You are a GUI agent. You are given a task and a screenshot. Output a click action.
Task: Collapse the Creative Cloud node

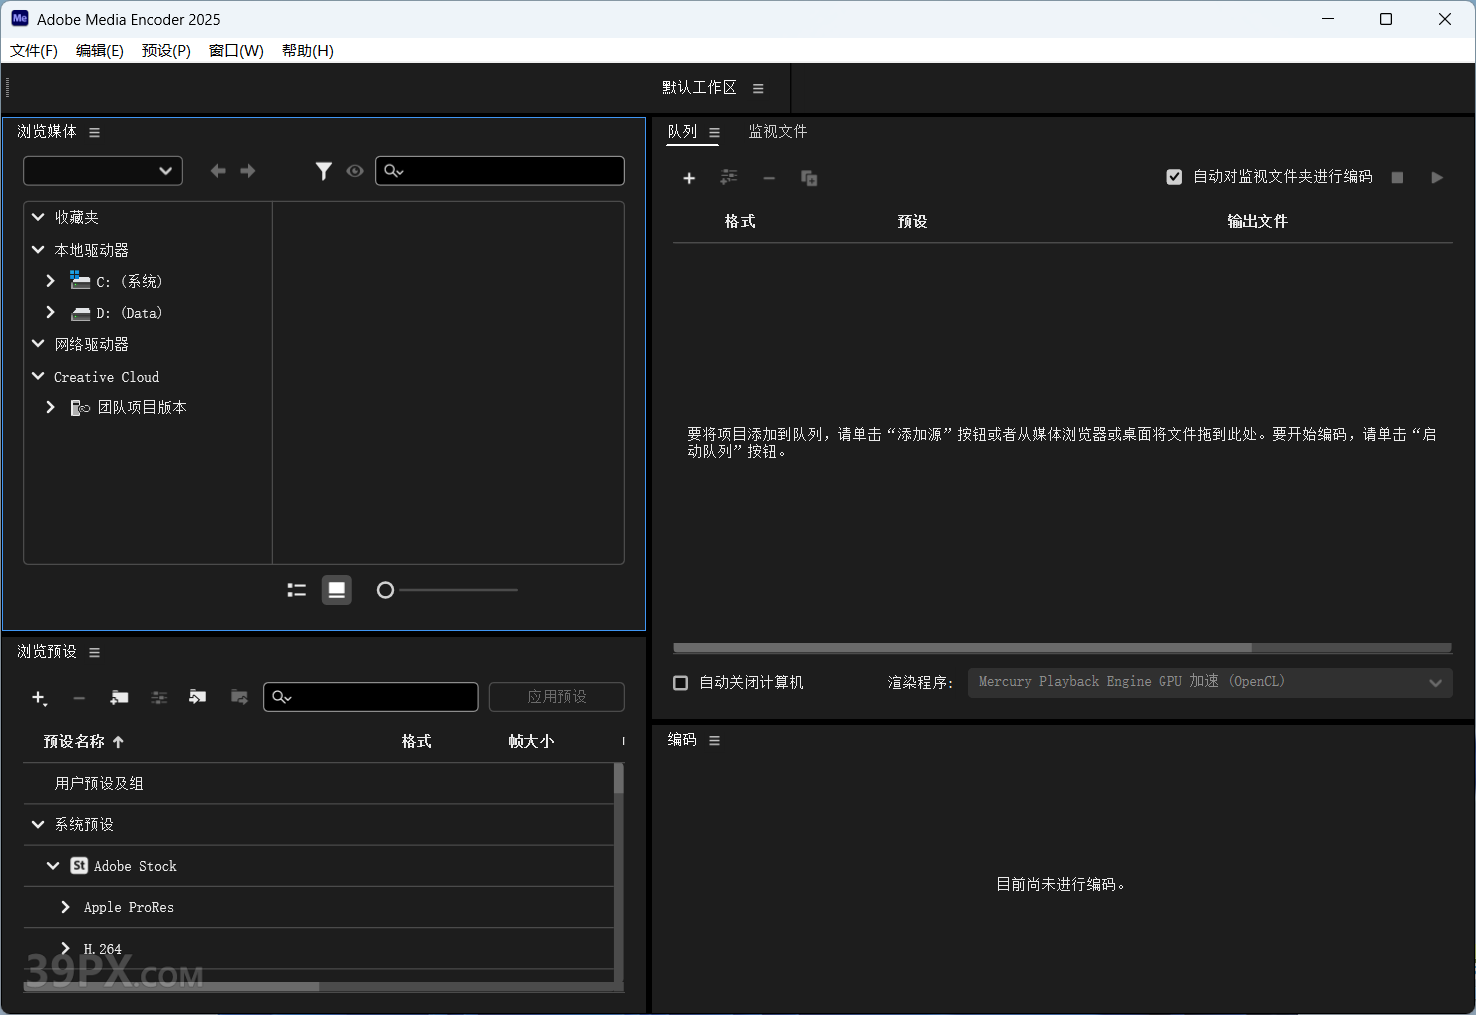(x=38, y=377)
